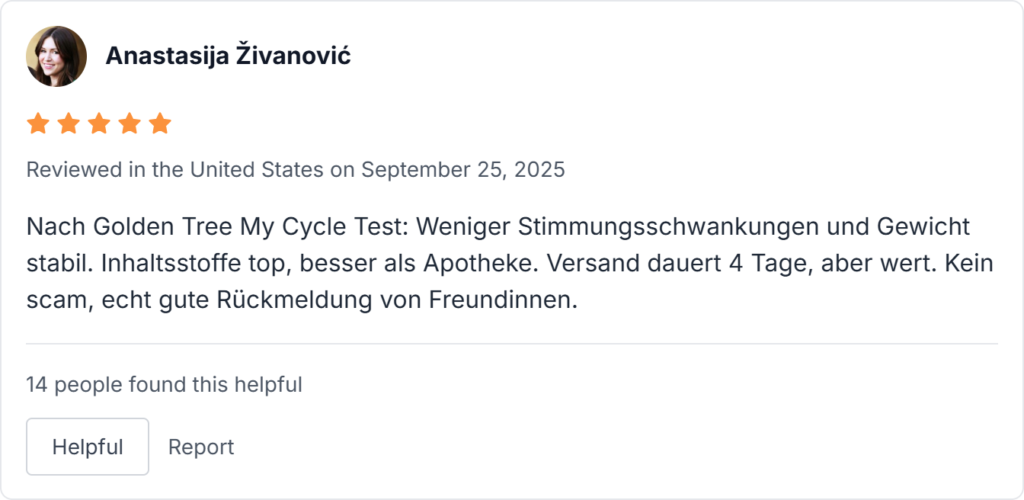The height and width of the screenshot is (500, 1024).
Task: Select the fourth rating star
Action: [130, 124]
